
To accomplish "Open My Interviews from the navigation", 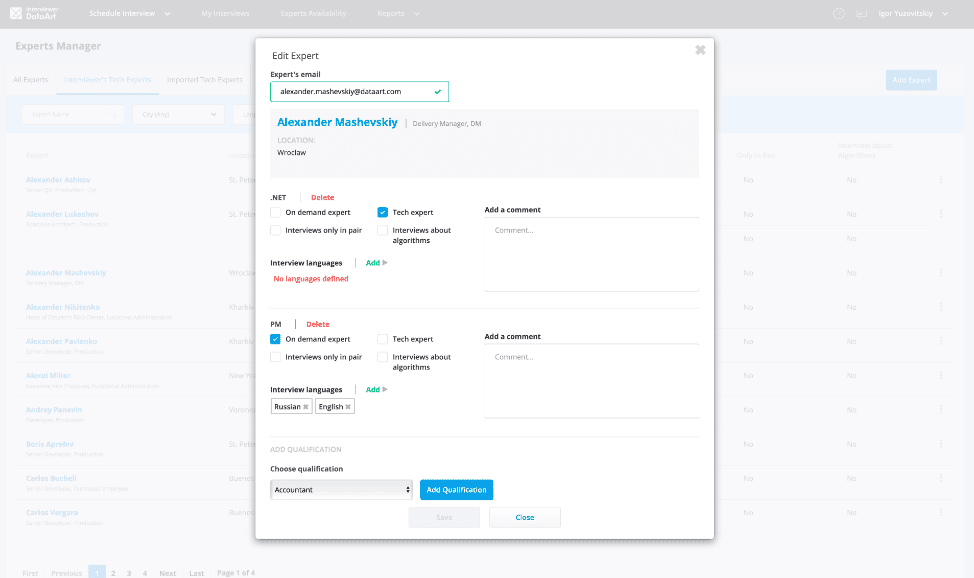I will click(225, 14).
